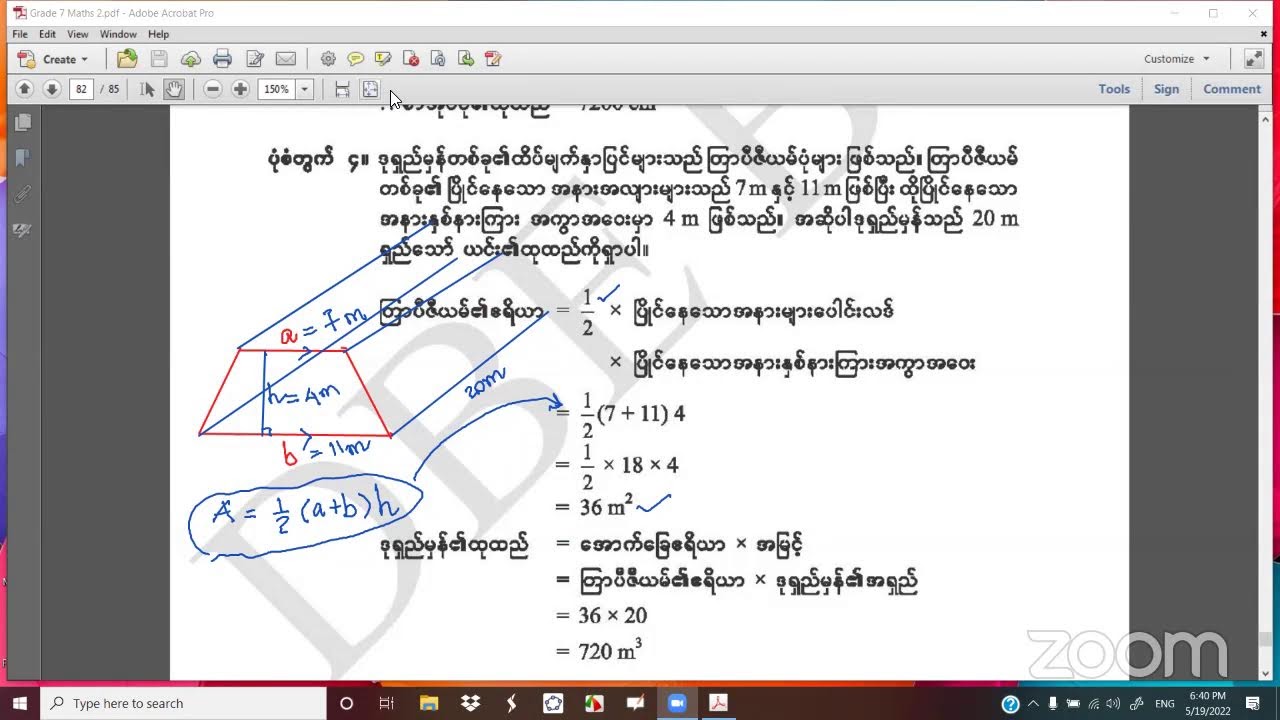Screen dimensions: 1280x720
Task: Open the Customize toolbar dropdown
Action: coord(1177,59)
